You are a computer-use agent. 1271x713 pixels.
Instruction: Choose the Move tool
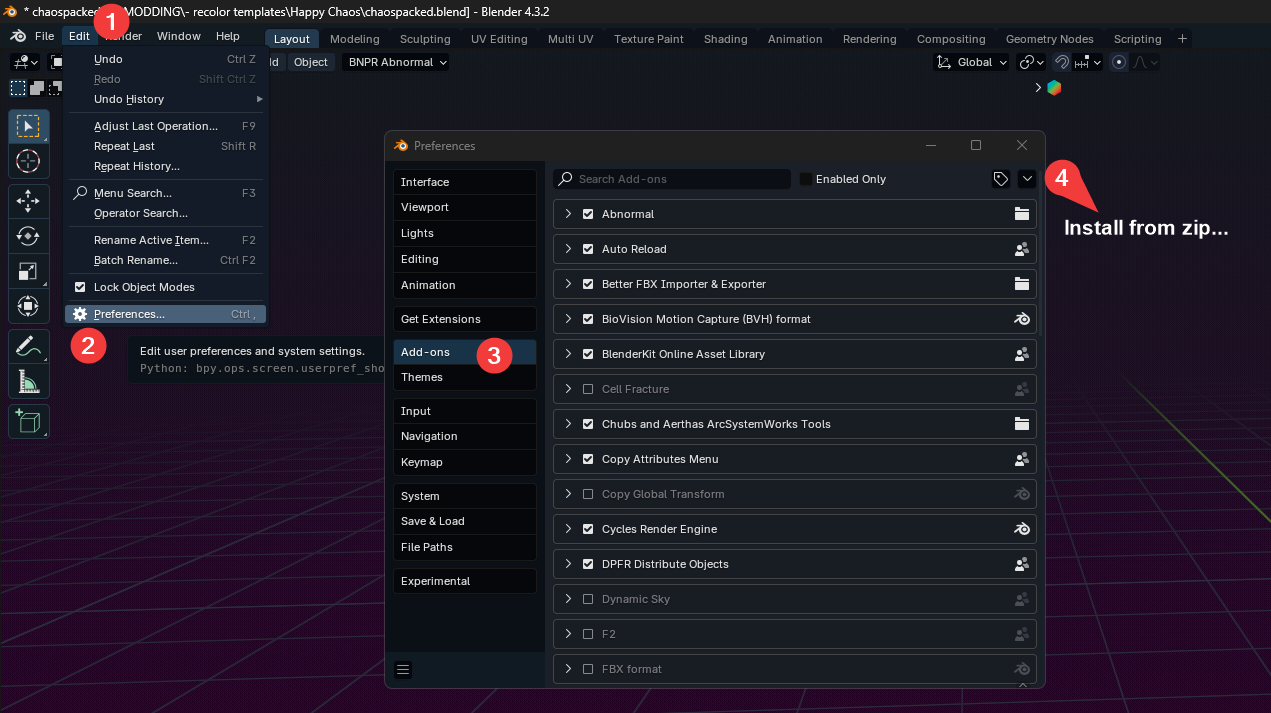(28, 202)
